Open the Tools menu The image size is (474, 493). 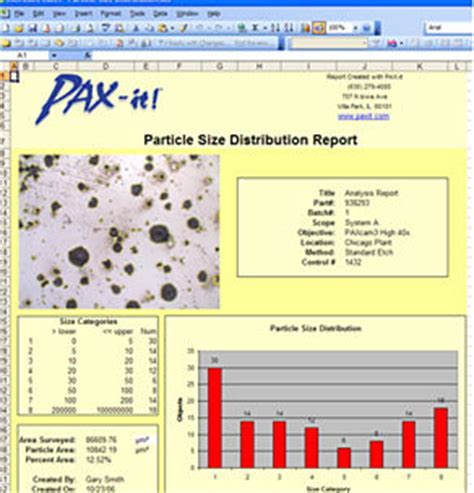137,14
